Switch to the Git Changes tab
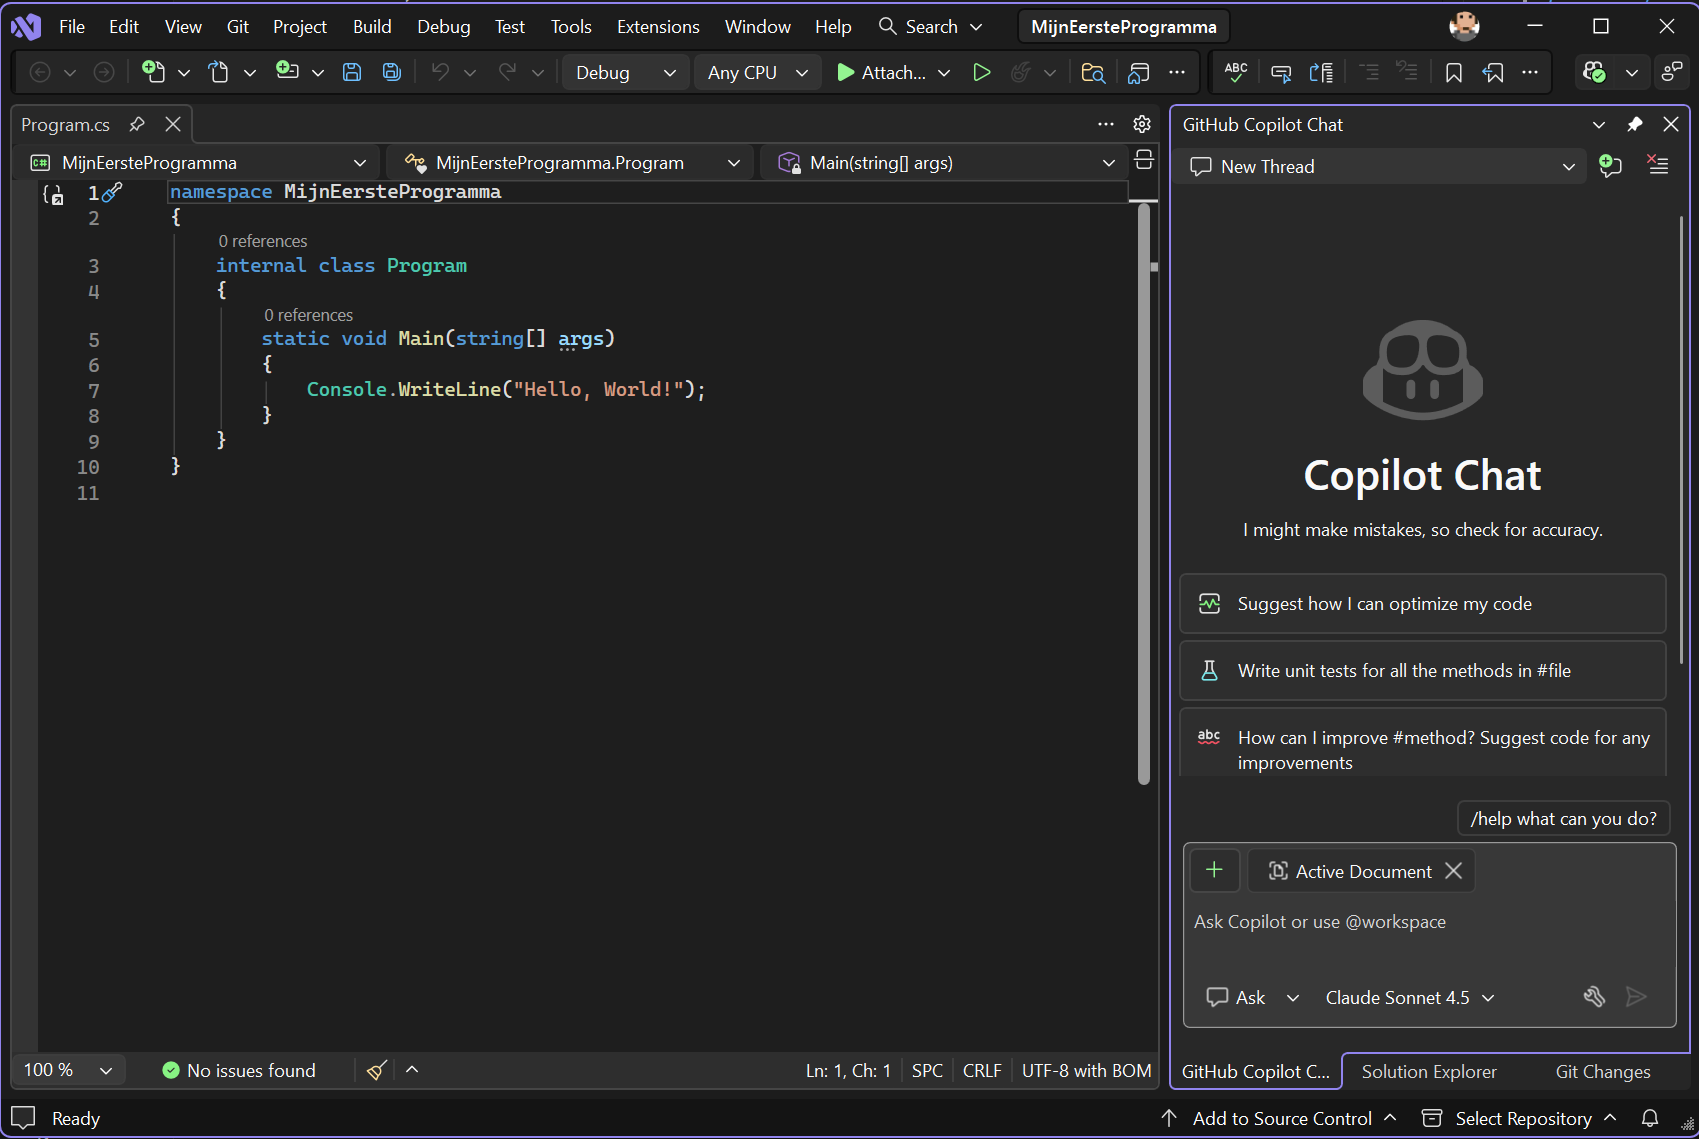 pyautogui.click(x=1603, y=1071)
